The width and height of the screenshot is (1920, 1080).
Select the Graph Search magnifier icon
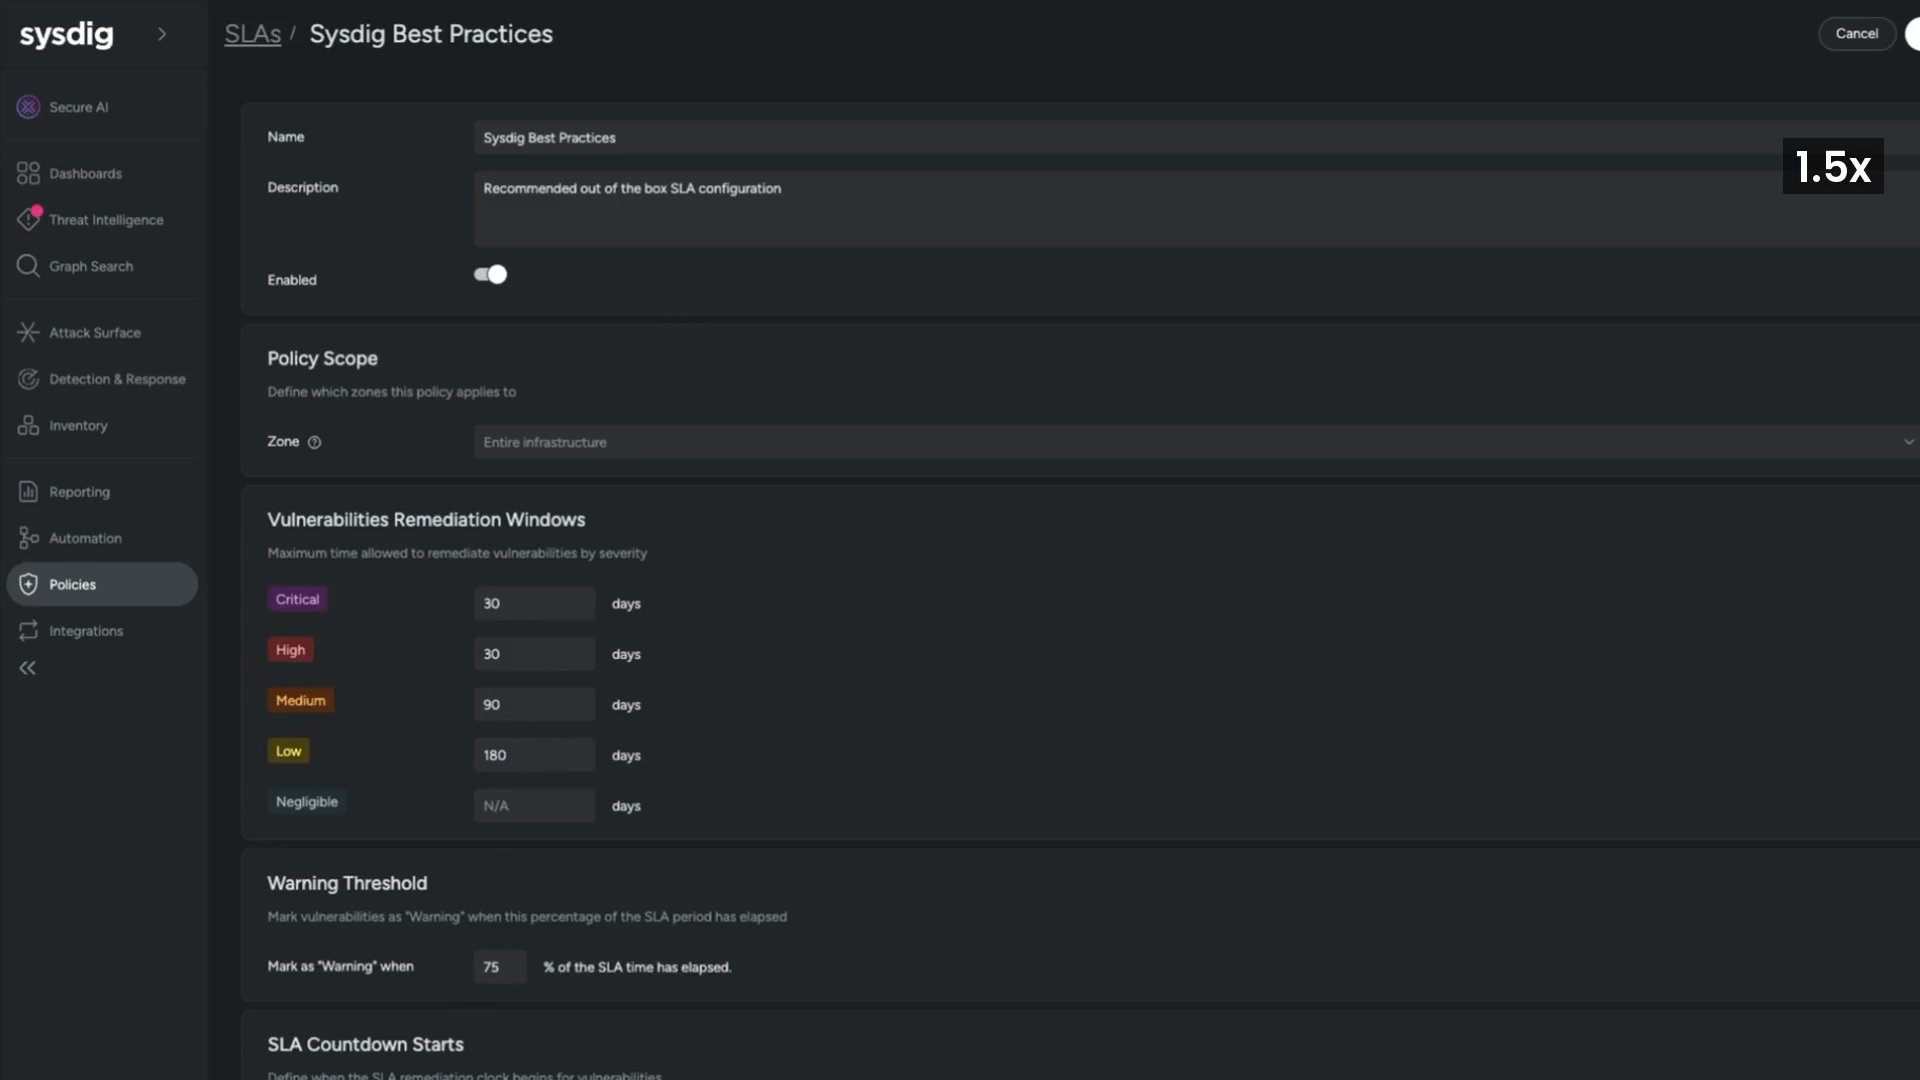(28, 266)
